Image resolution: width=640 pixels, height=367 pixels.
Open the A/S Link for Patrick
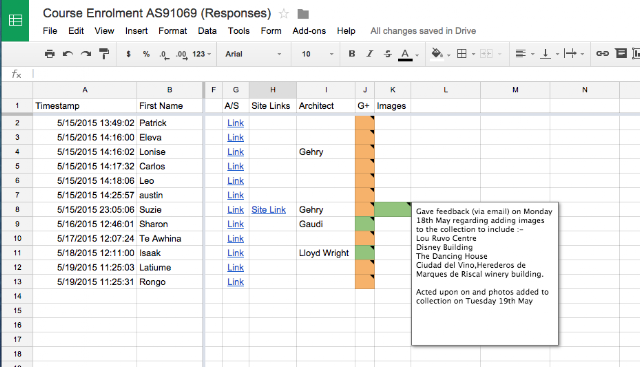coord(236,123)
